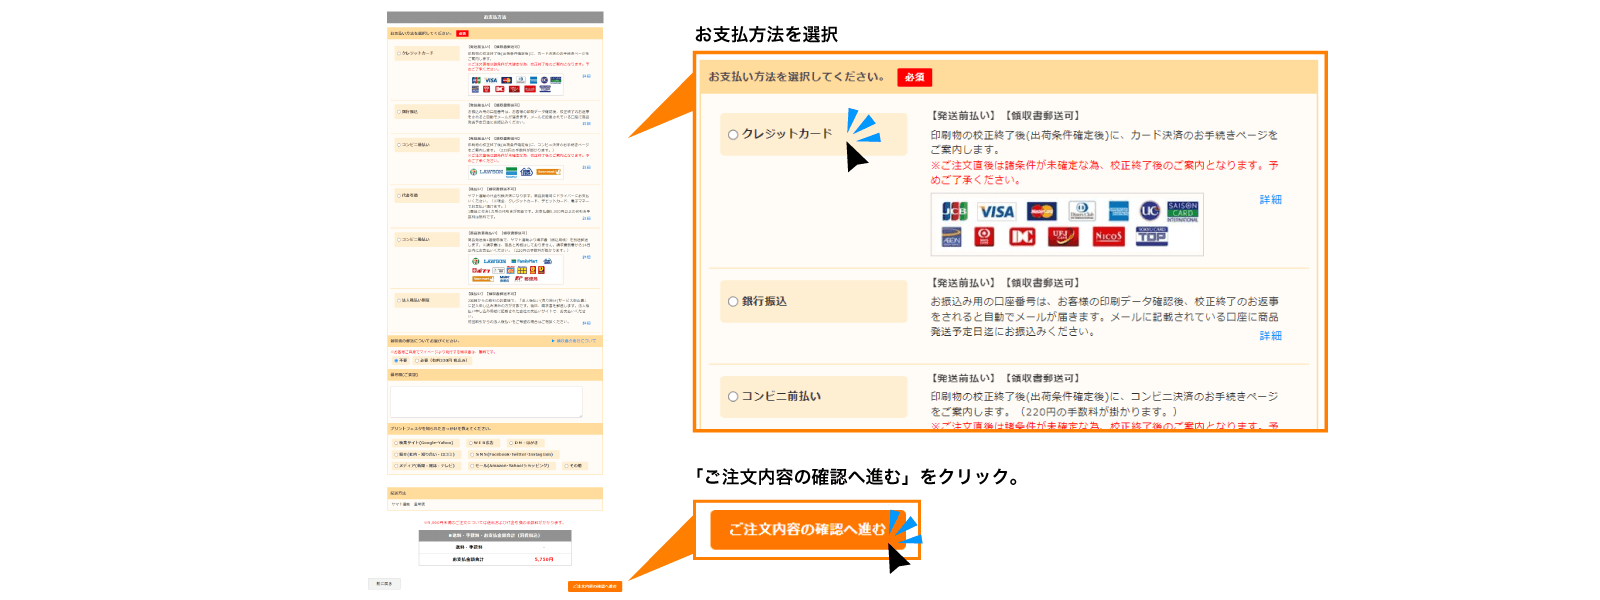Image resolution: width=1600 pixels, height=600 pixels.
Task: Click the small gray 前に戻る button
Action: (384, 584)
